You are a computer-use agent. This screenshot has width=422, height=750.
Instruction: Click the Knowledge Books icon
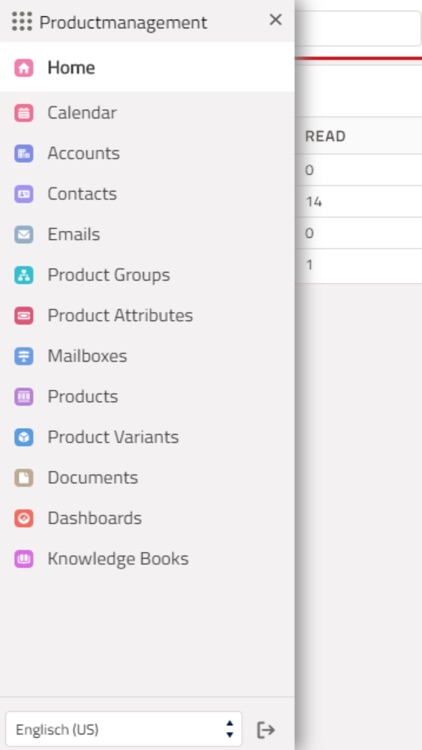(x=24, y=559)
